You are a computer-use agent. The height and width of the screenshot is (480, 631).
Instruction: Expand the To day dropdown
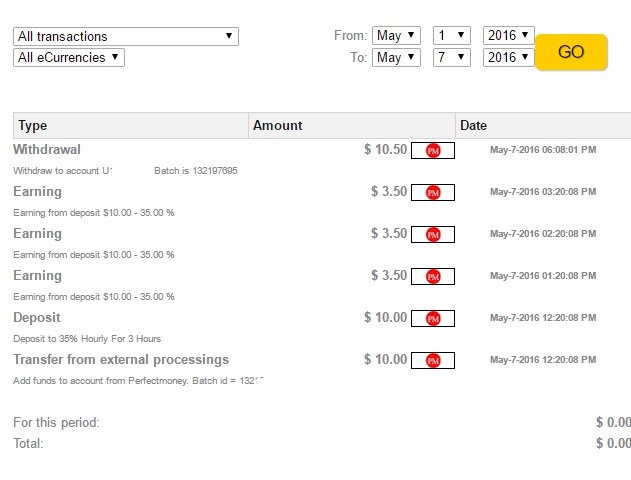click(x=452, y=57)
